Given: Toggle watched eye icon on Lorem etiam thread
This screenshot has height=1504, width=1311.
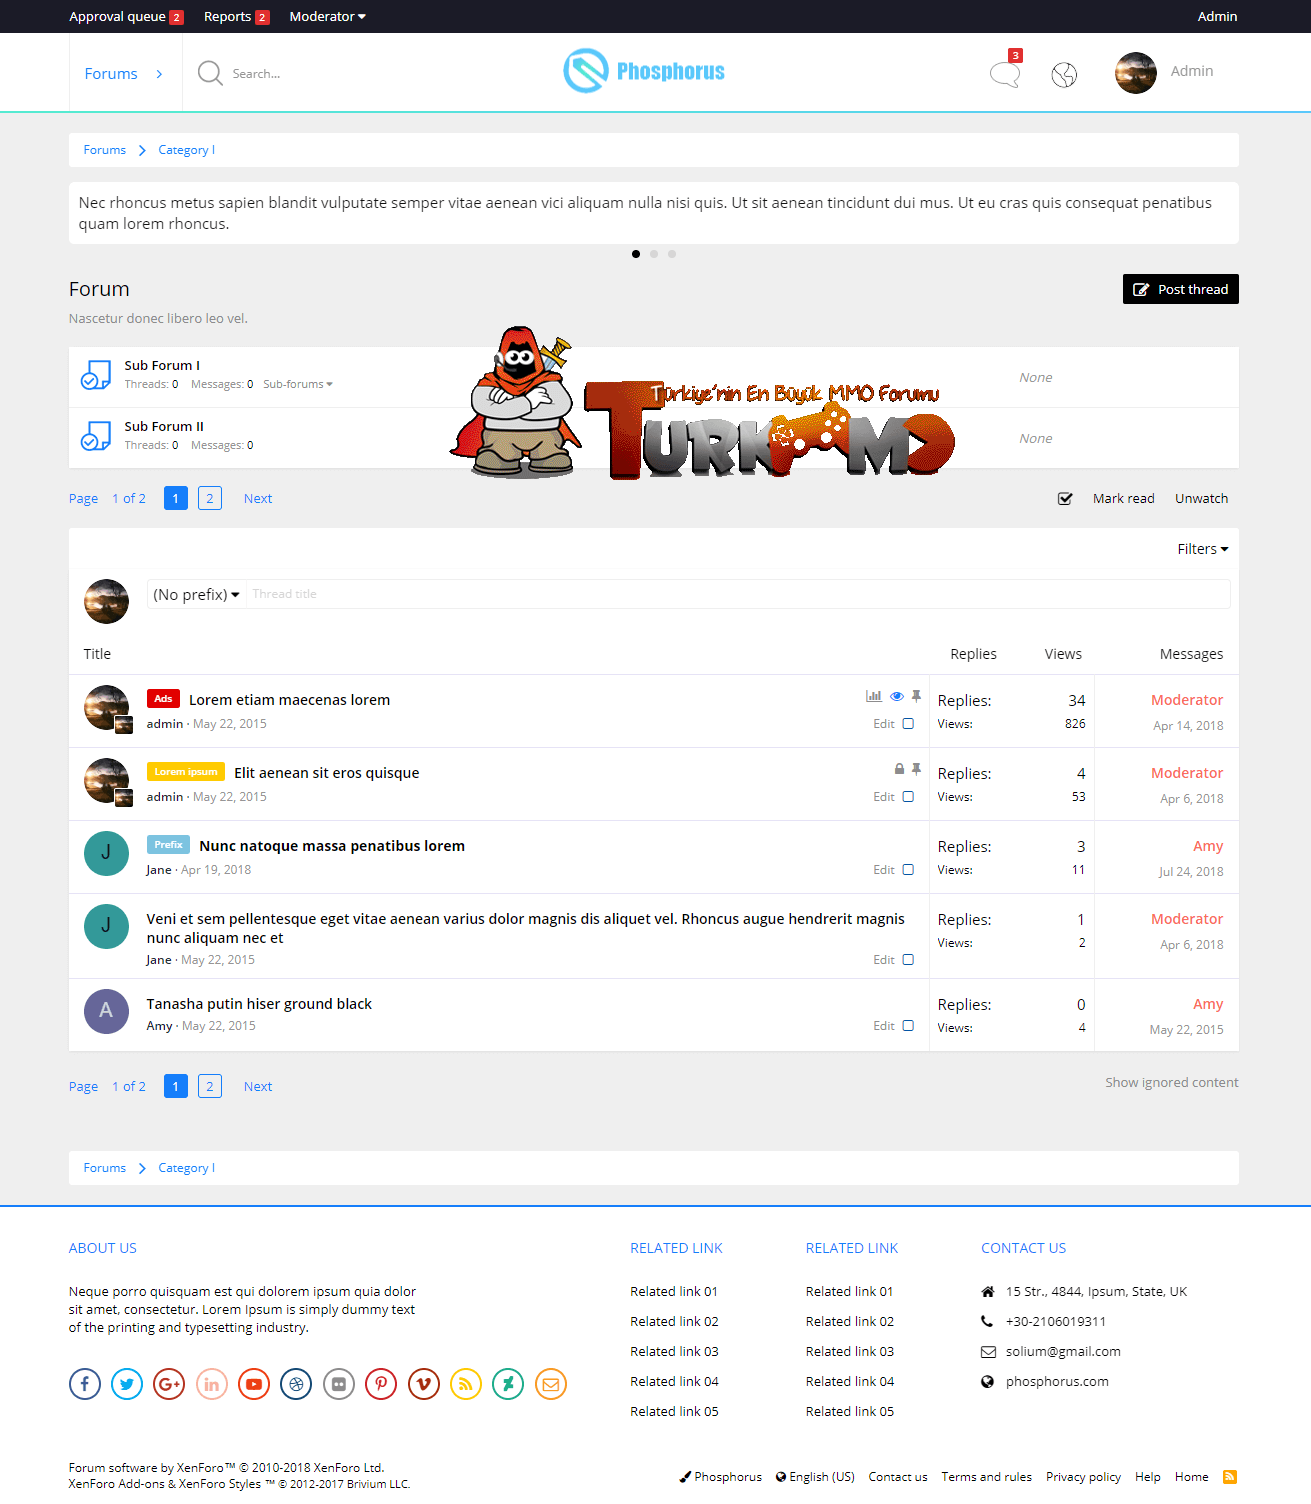Looking at the screenshot, I should (897, 696).
